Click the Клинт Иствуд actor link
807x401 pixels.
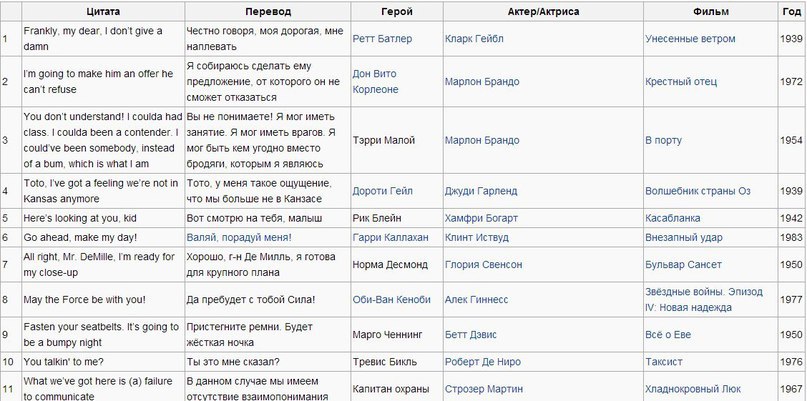[479, 238]
